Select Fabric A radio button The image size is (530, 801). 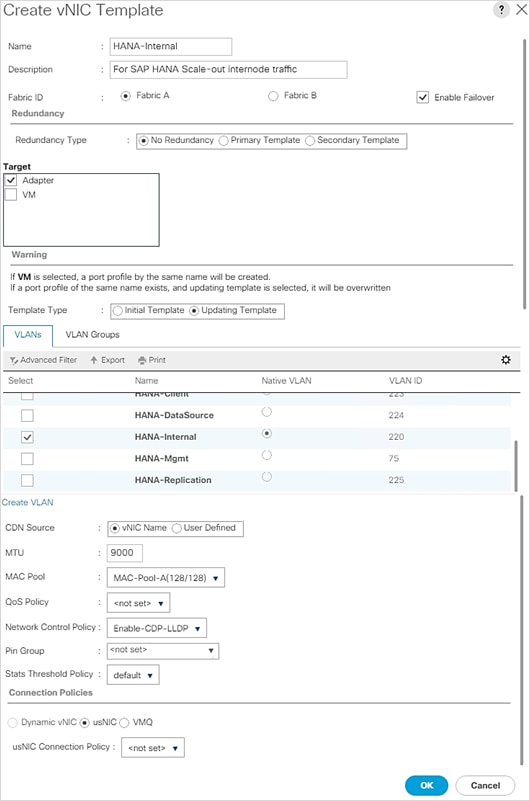click(x=125, y=96)
